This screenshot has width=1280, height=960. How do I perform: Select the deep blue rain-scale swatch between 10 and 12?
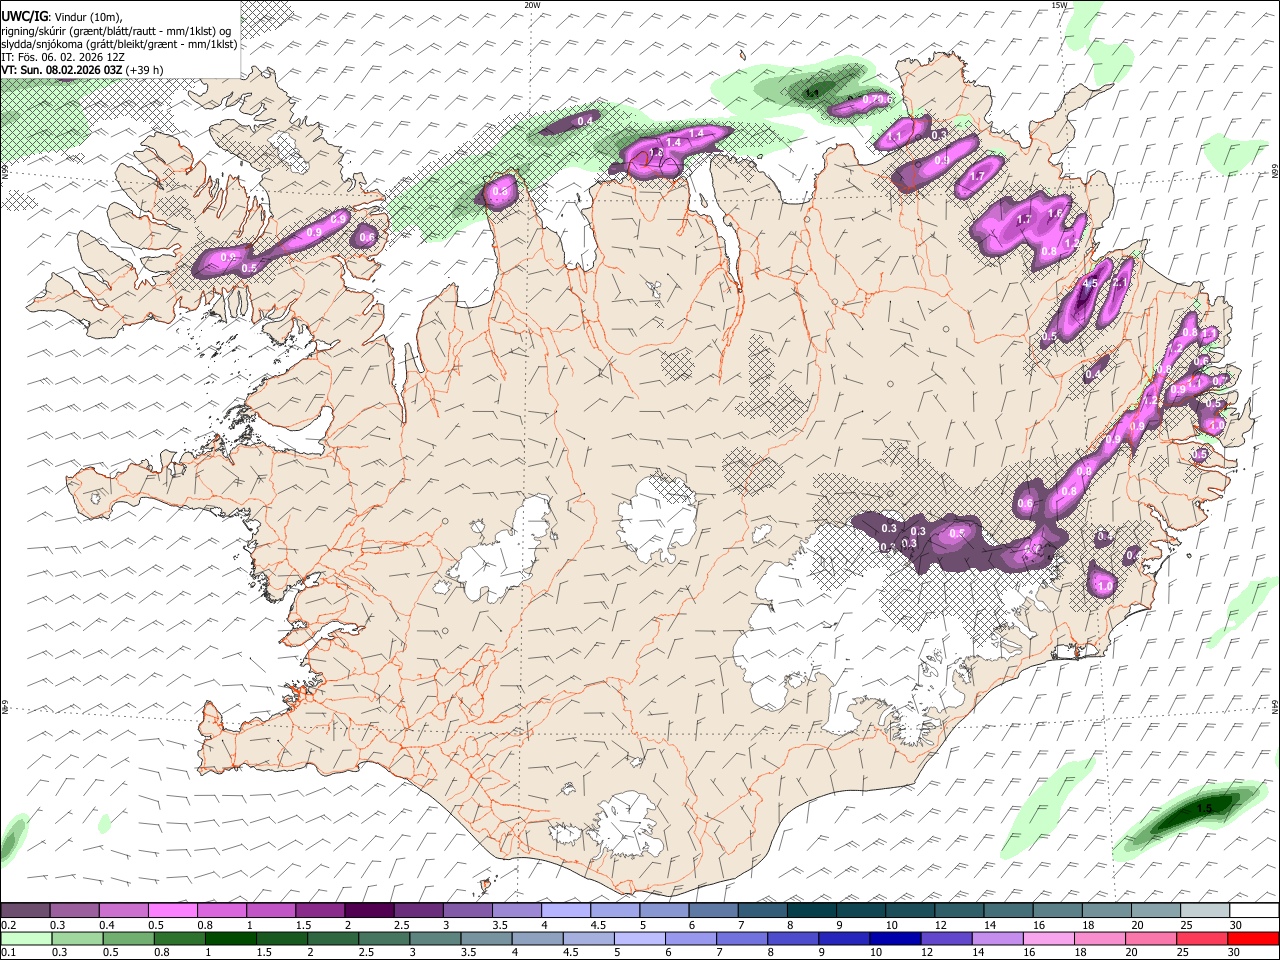click(x=893, y=938)
